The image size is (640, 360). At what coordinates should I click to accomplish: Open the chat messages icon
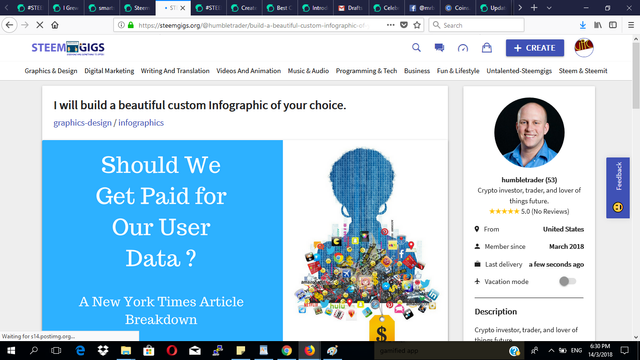(439, 48)
